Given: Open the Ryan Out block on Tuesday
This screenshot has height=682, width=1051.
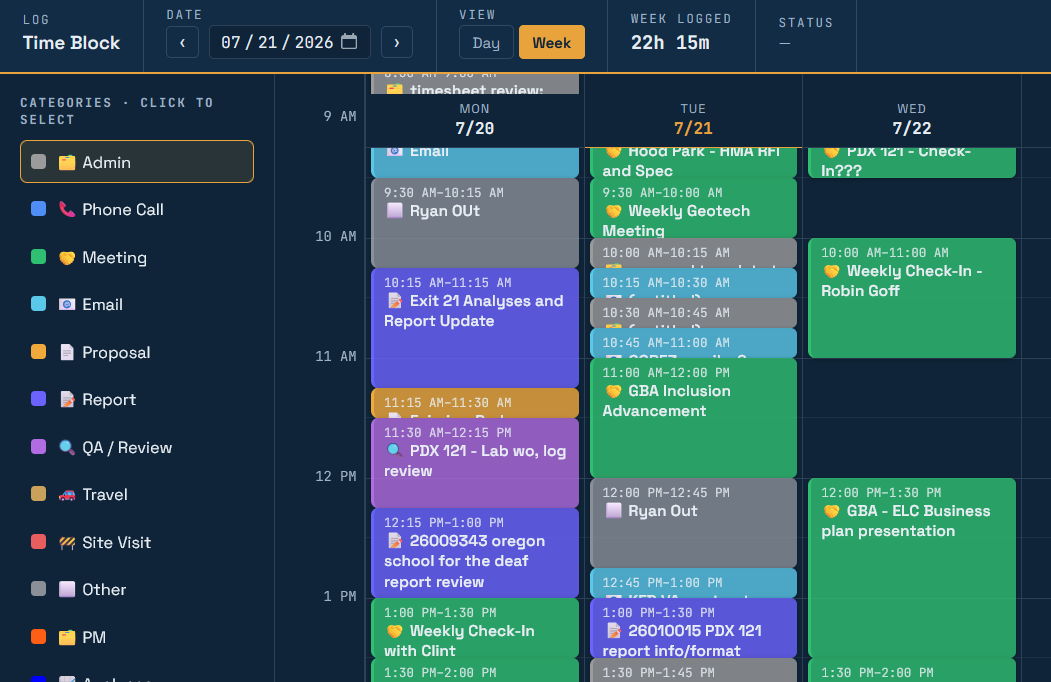Looking at the screenshot, I should pyautogui.click(x=694, y=523).
